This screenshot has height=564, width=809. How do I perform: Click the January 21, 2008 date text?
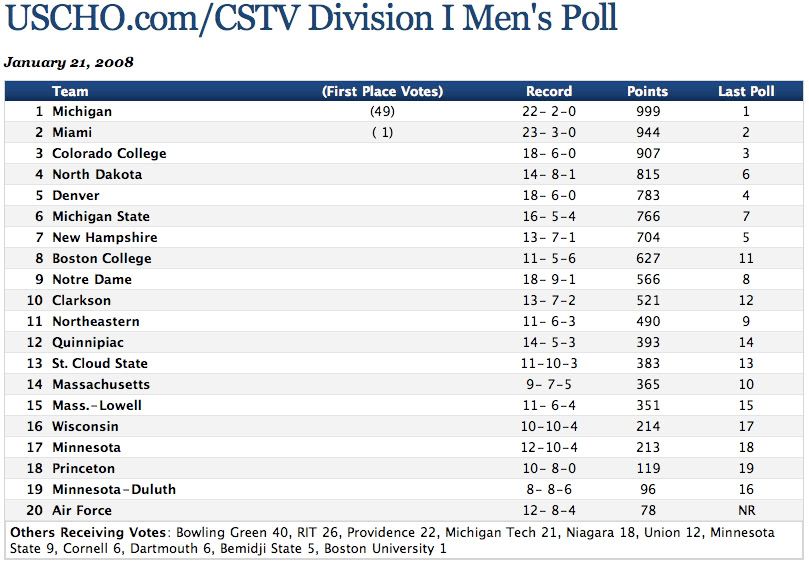click(69, 62)
